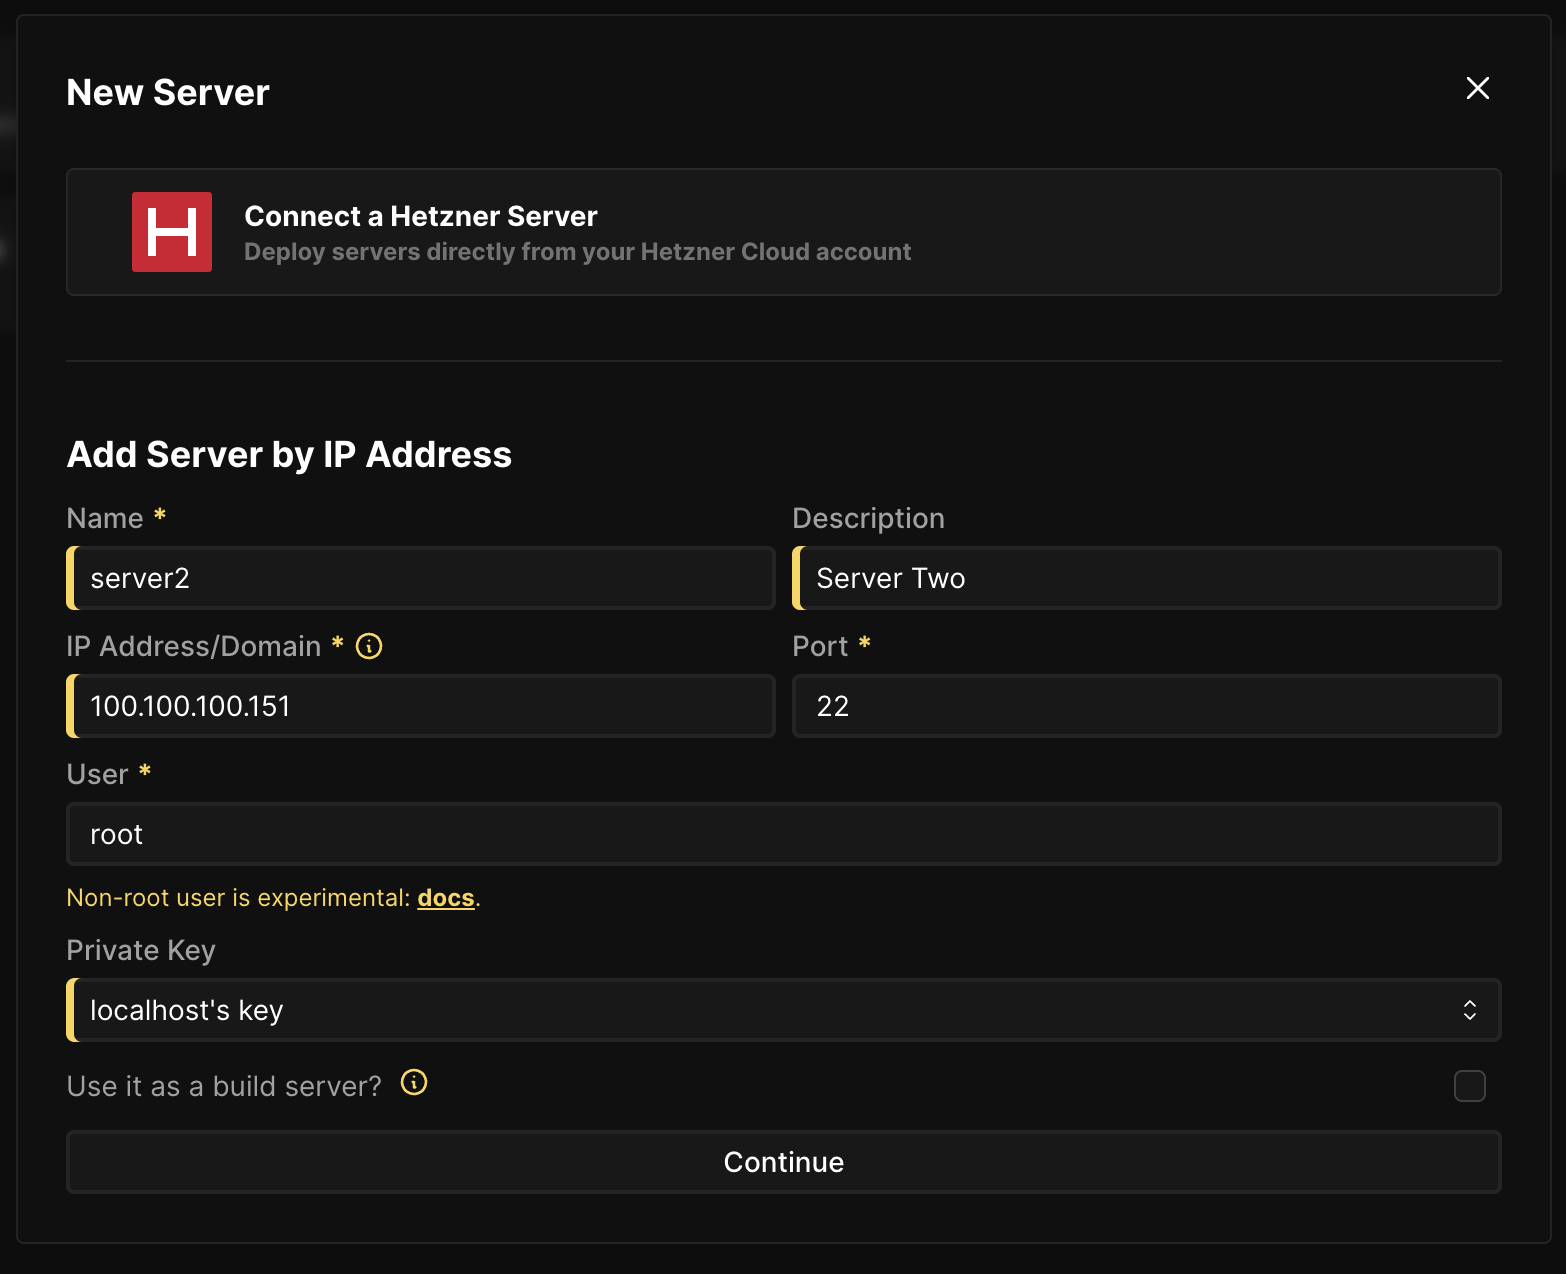Image resolution: width=1566 pixels, height=1274 pixels.
Task: Click the Name field containing server2
Action: 422,578
